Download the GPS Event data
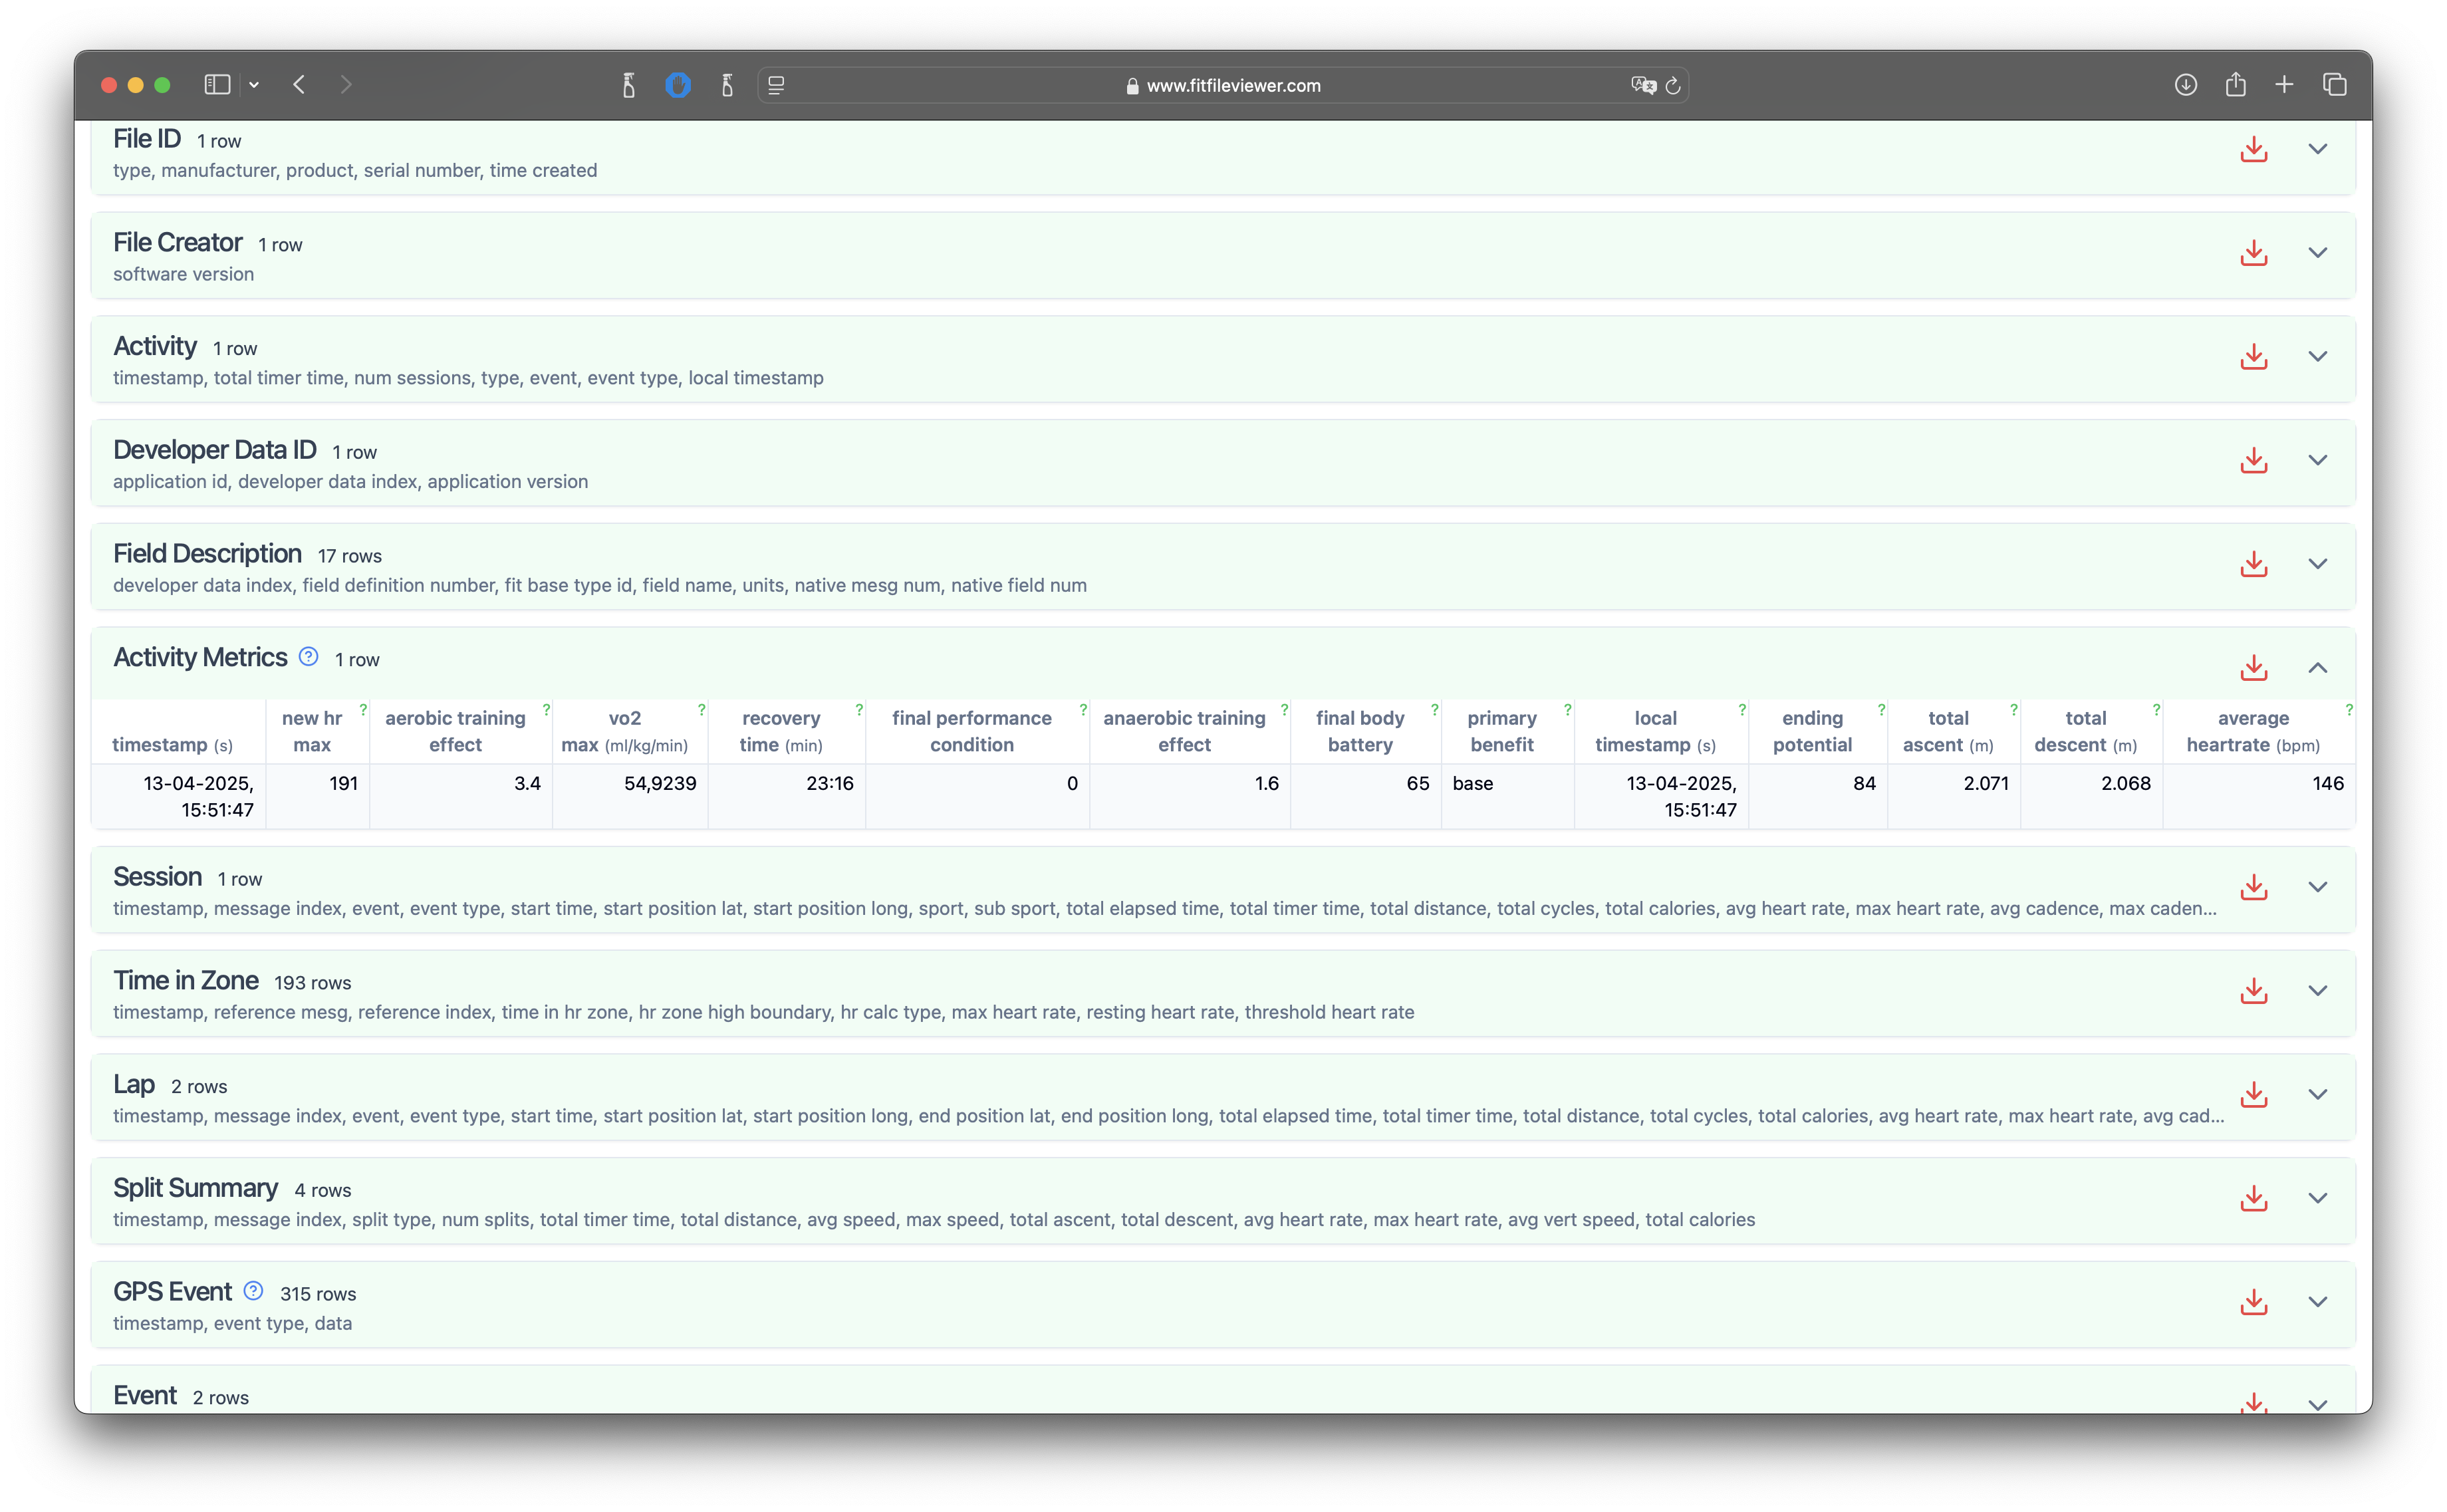This screenshot has width=2447, height=1512. point(2253,1302)
